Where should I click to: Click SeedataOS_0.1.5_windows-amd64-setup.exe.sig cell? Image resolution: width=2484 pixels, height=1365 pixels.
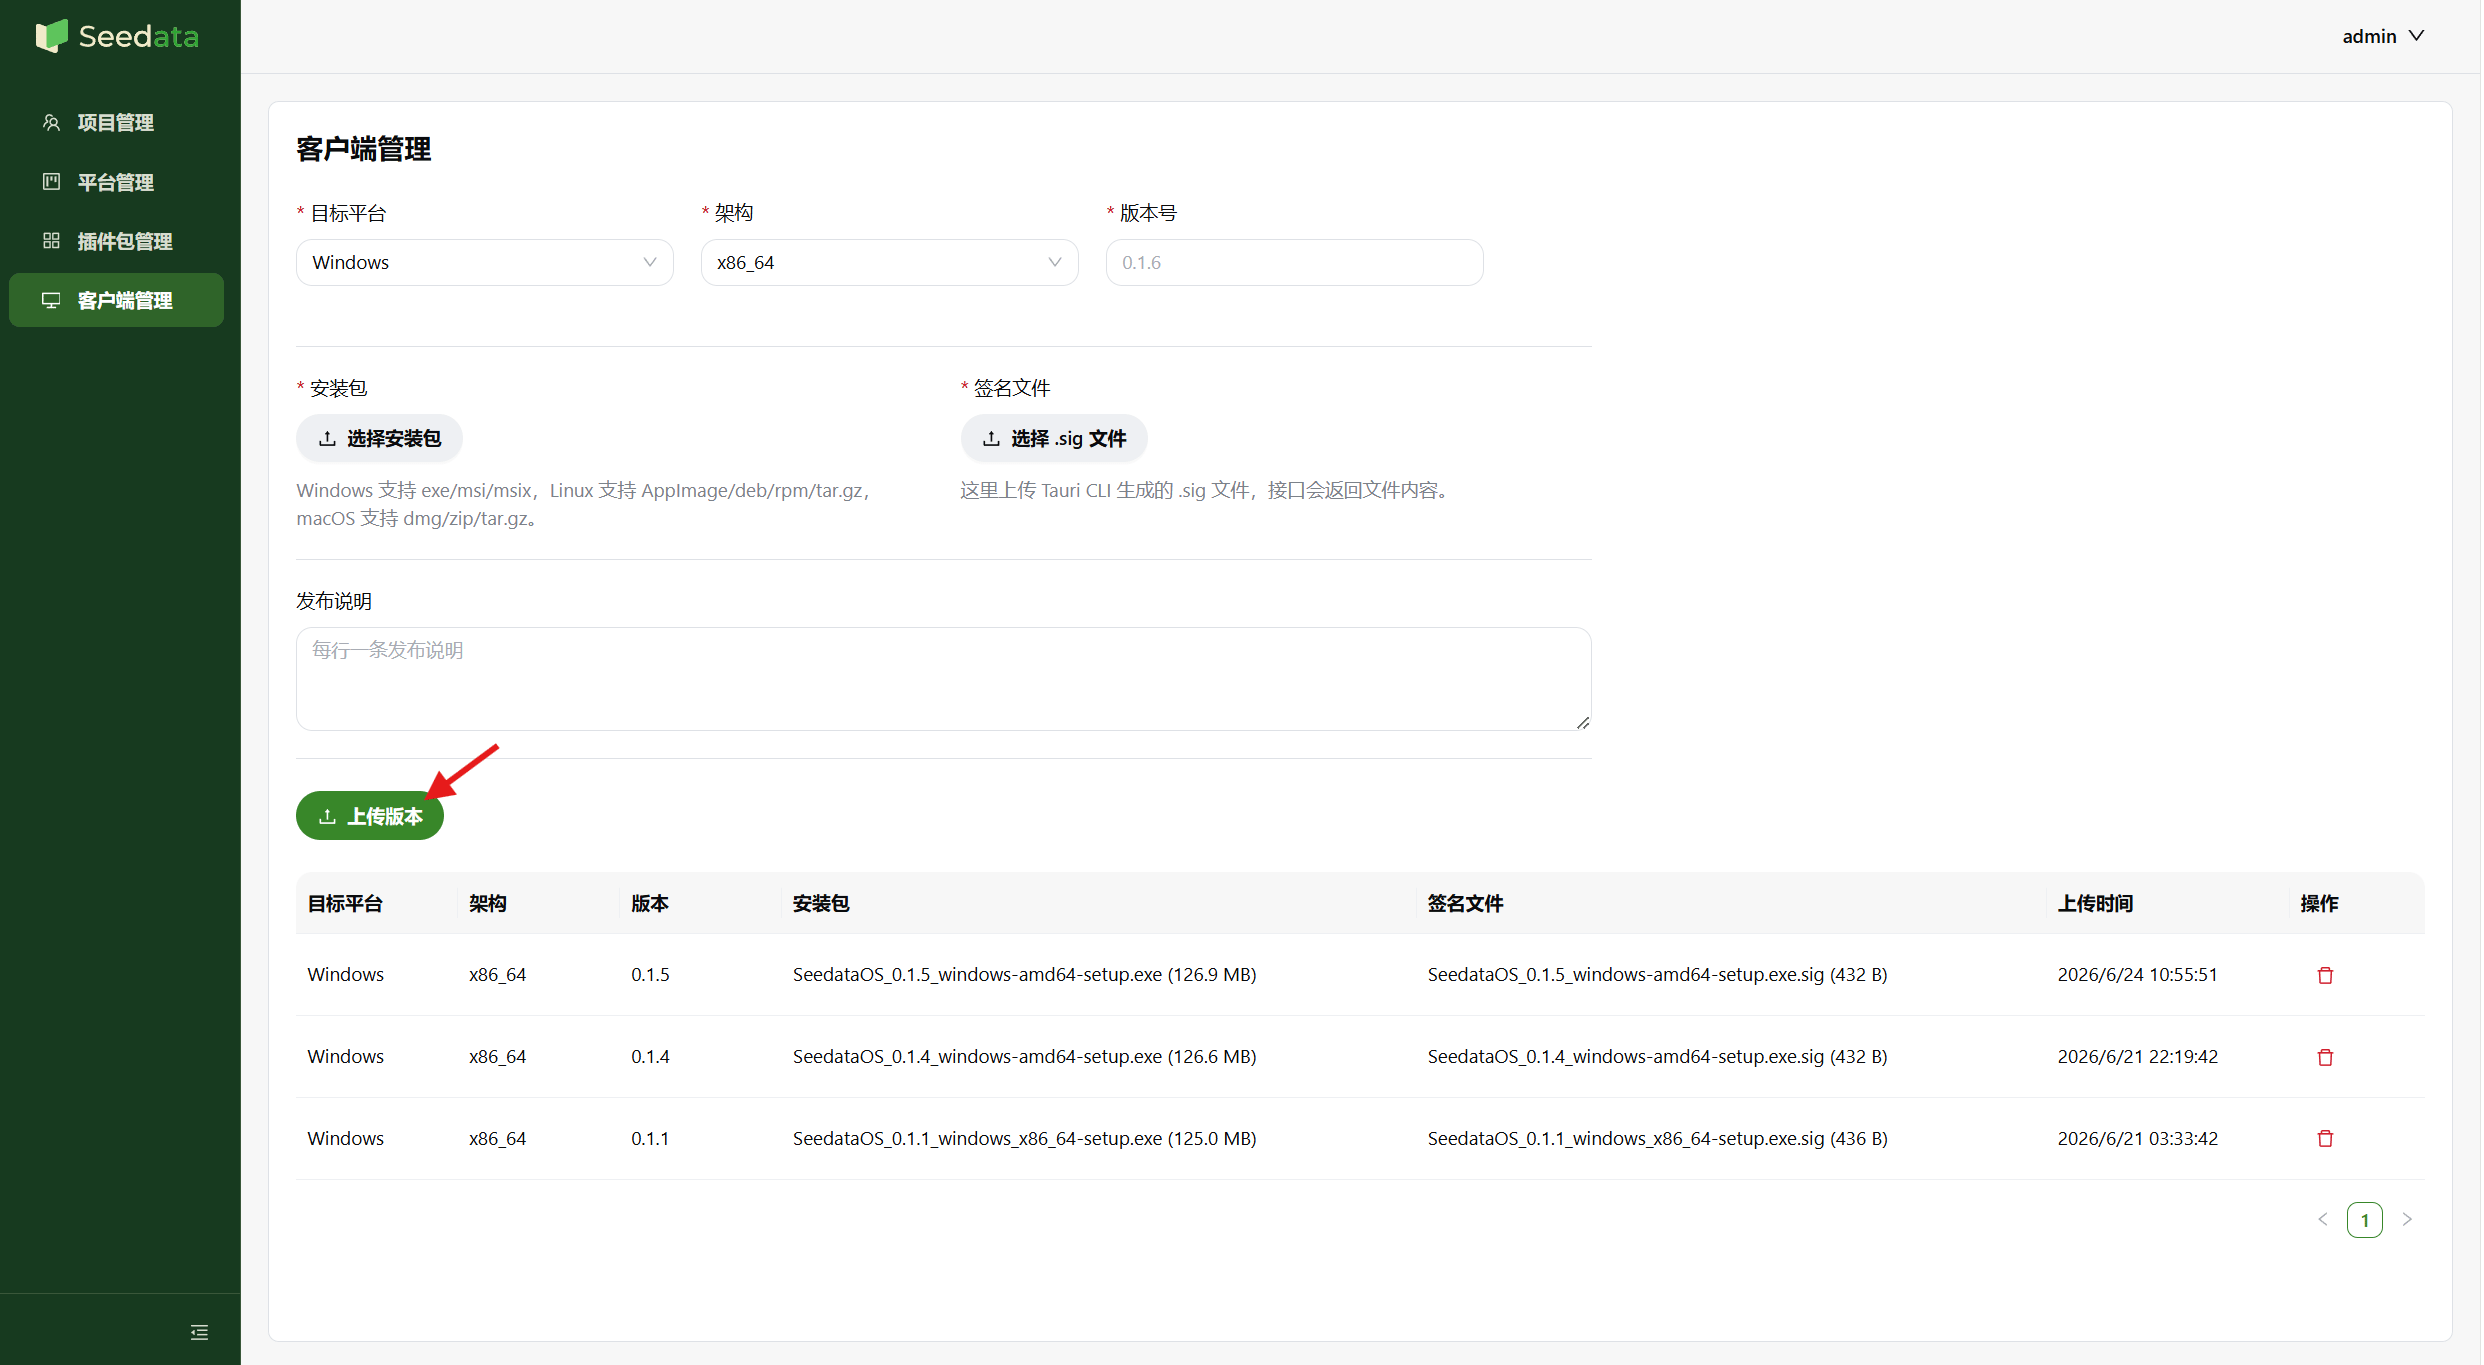click(1657, 974)
